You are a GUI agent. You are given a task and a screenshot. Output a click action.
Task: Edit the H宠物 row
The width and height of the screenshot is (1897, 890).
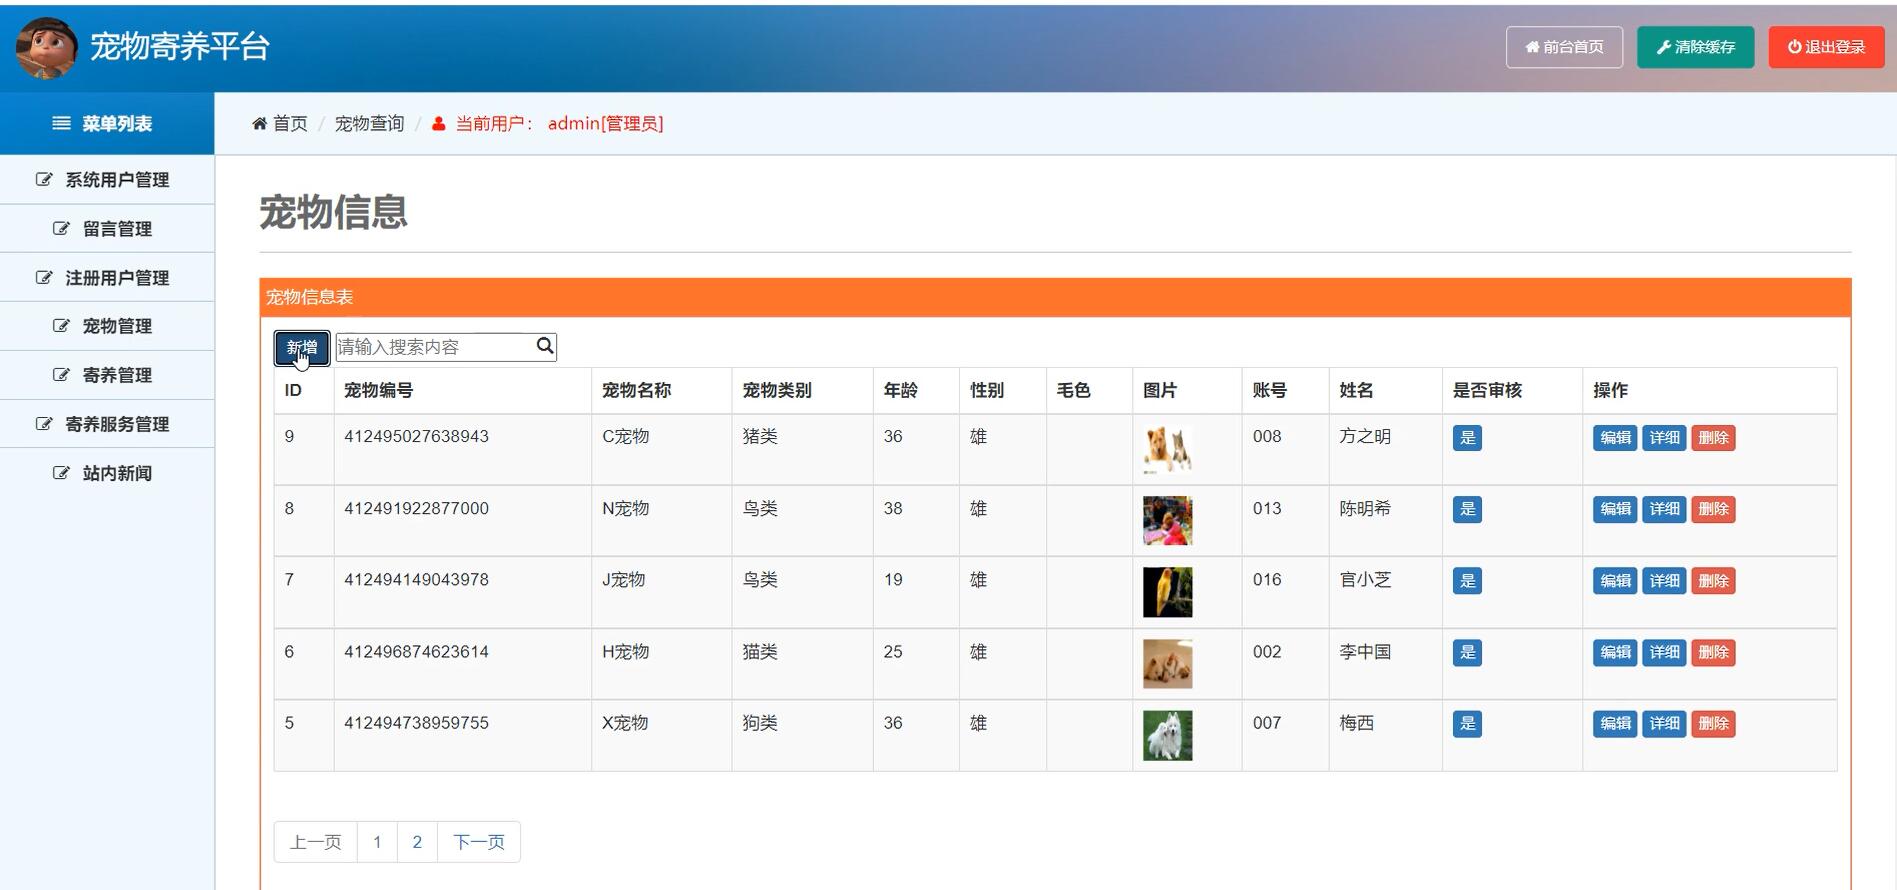tap(1615, 652)
